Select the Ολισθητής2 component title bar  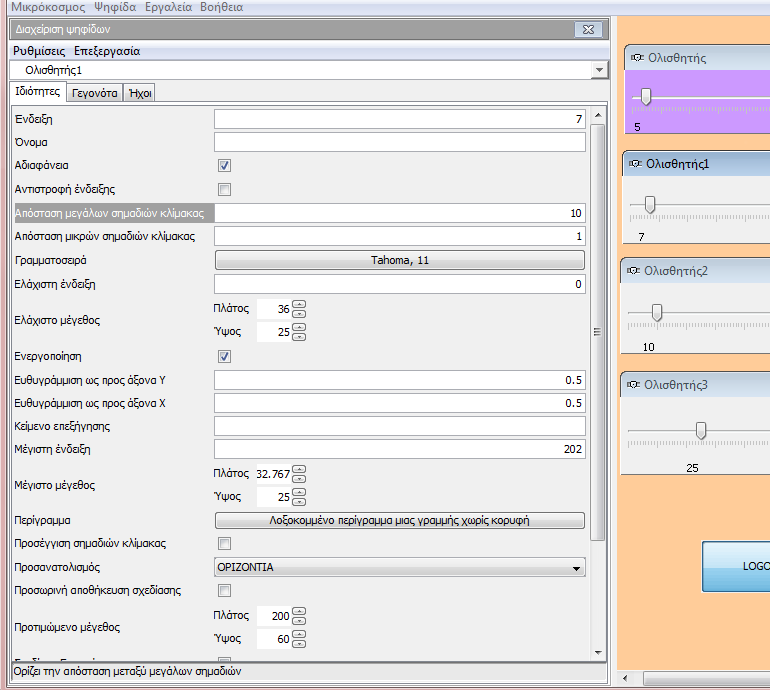click(x=695, y=271)
